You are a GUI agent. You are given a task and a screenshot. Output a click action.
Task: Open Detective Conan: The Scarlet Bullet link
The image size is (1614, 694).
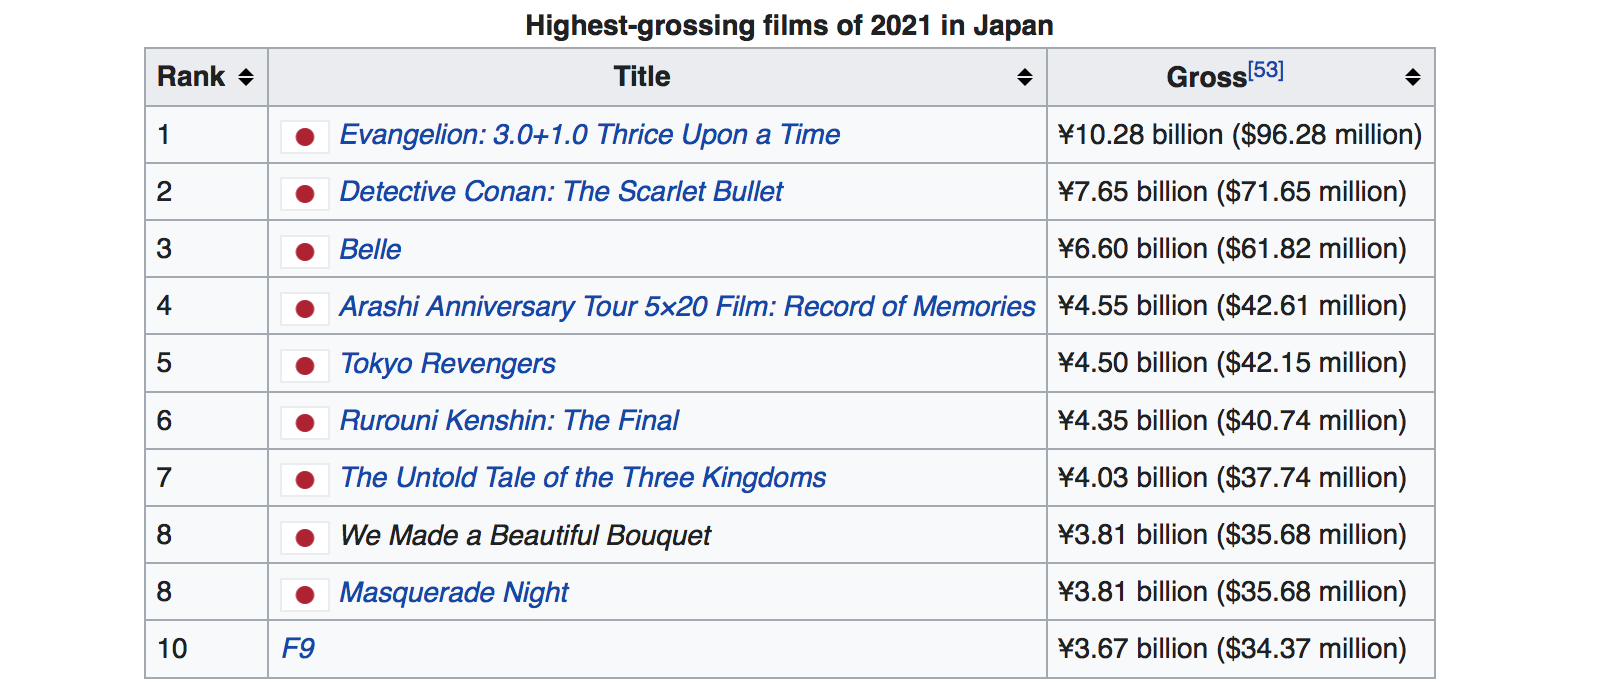[561, 192]
